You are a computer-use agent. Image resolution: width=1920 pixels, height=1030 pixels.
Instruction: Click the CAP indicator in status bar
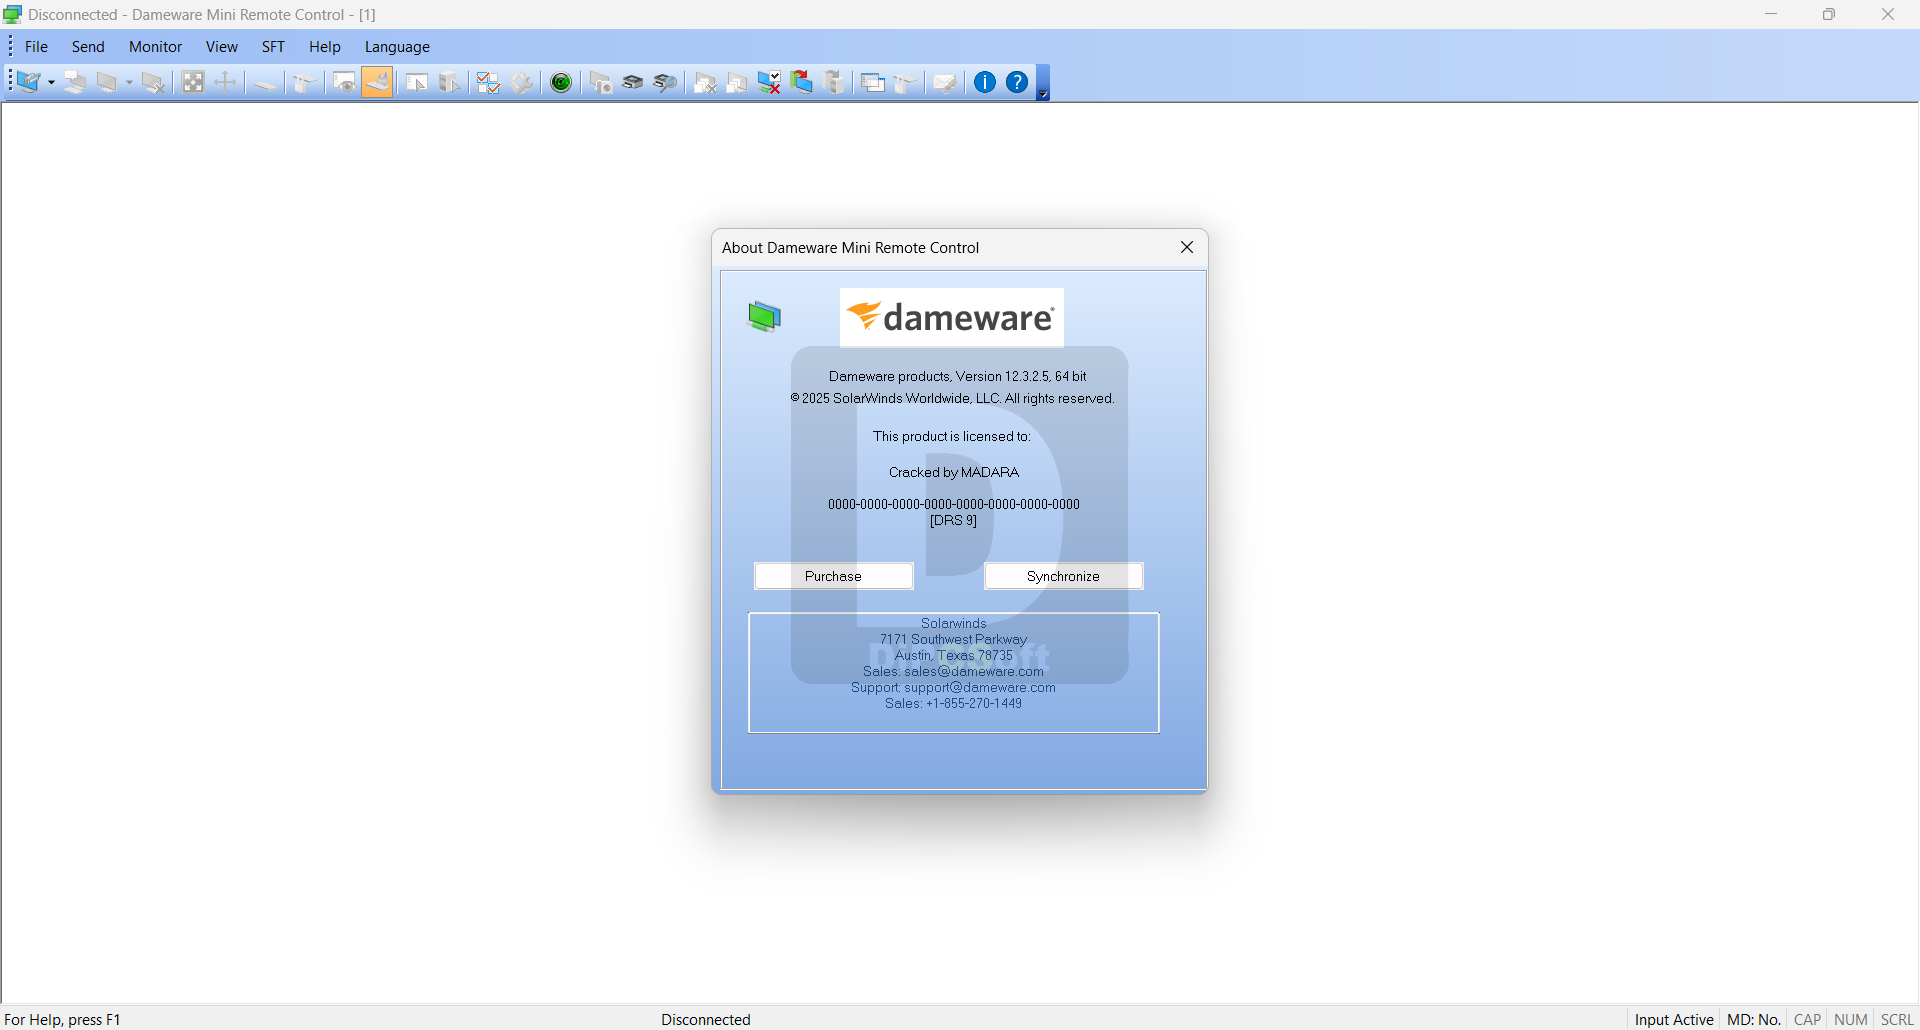point(1807,1019)
